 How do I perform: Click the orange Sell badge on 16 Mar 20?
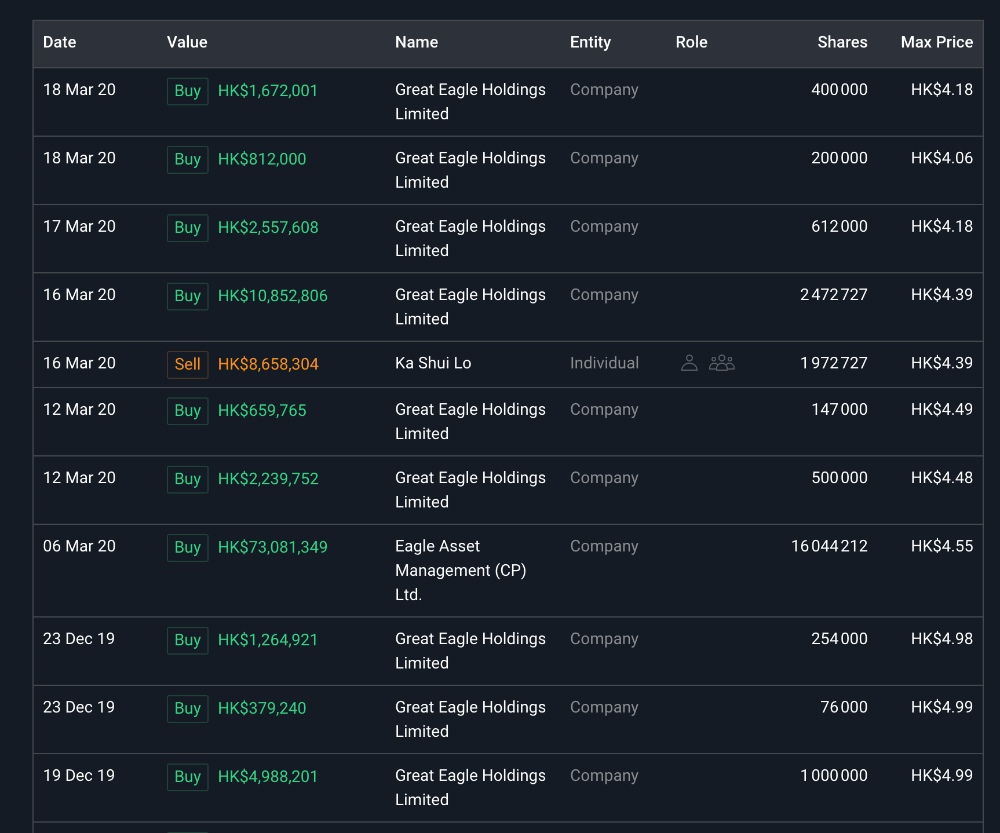(x=187, y=364)
